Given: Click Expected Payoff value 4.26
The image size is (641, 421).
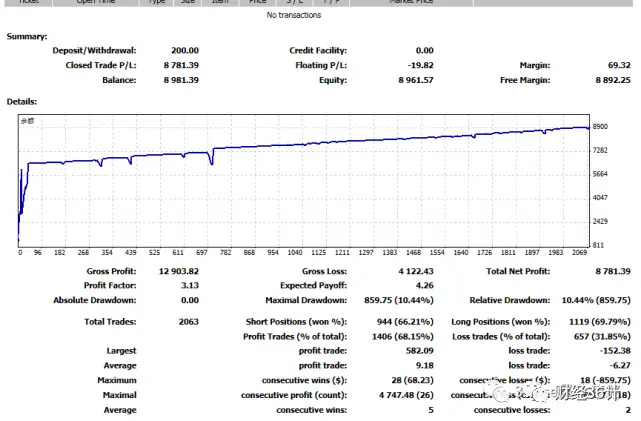Looking at the screenshot, I should (x=424, y=285).
